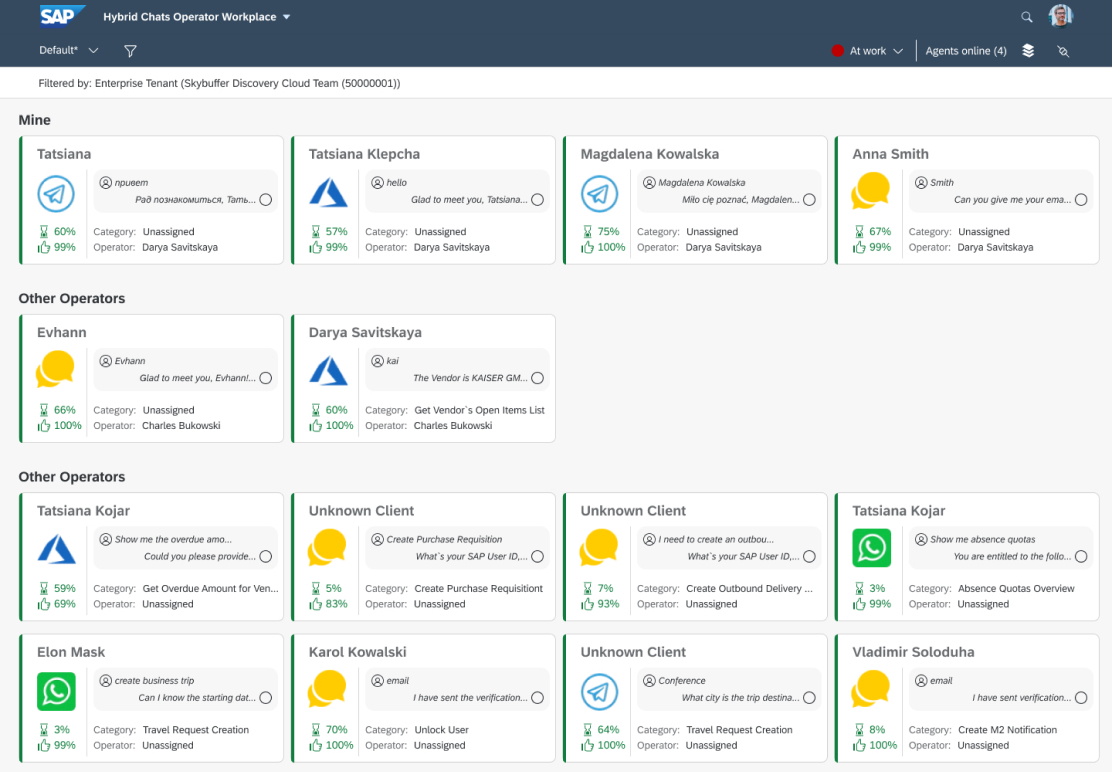1112x772 pixels.
Task: Open the user profile avatar
Action: (1060, 16)
